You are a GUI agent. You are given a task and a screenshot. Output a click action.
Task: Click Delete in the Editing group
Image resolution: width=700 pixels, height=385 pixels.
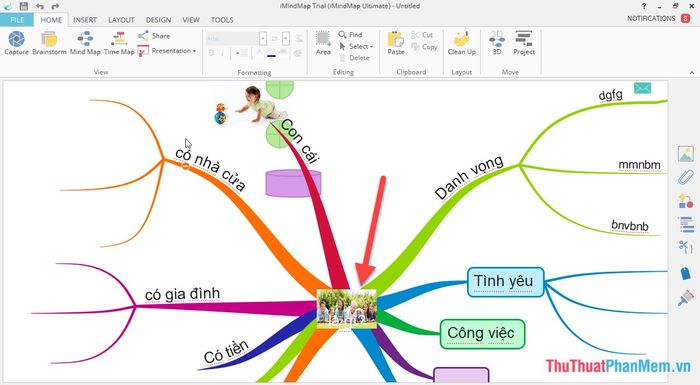(354, 58)
